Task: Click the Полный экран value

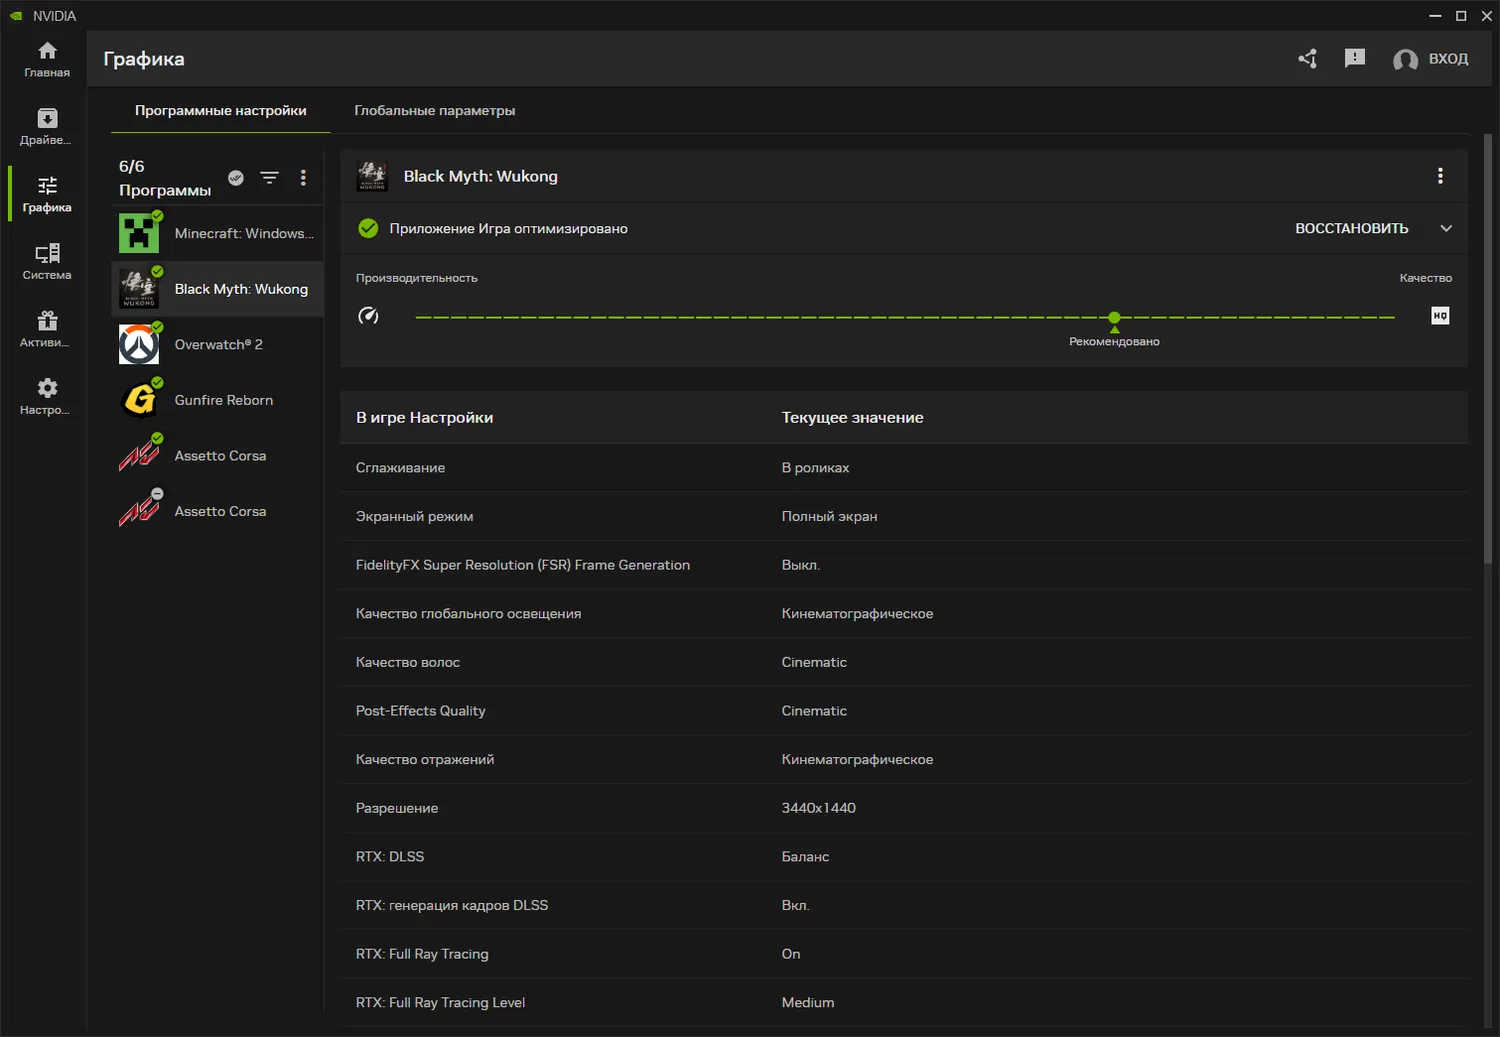Action: point(829,516)
